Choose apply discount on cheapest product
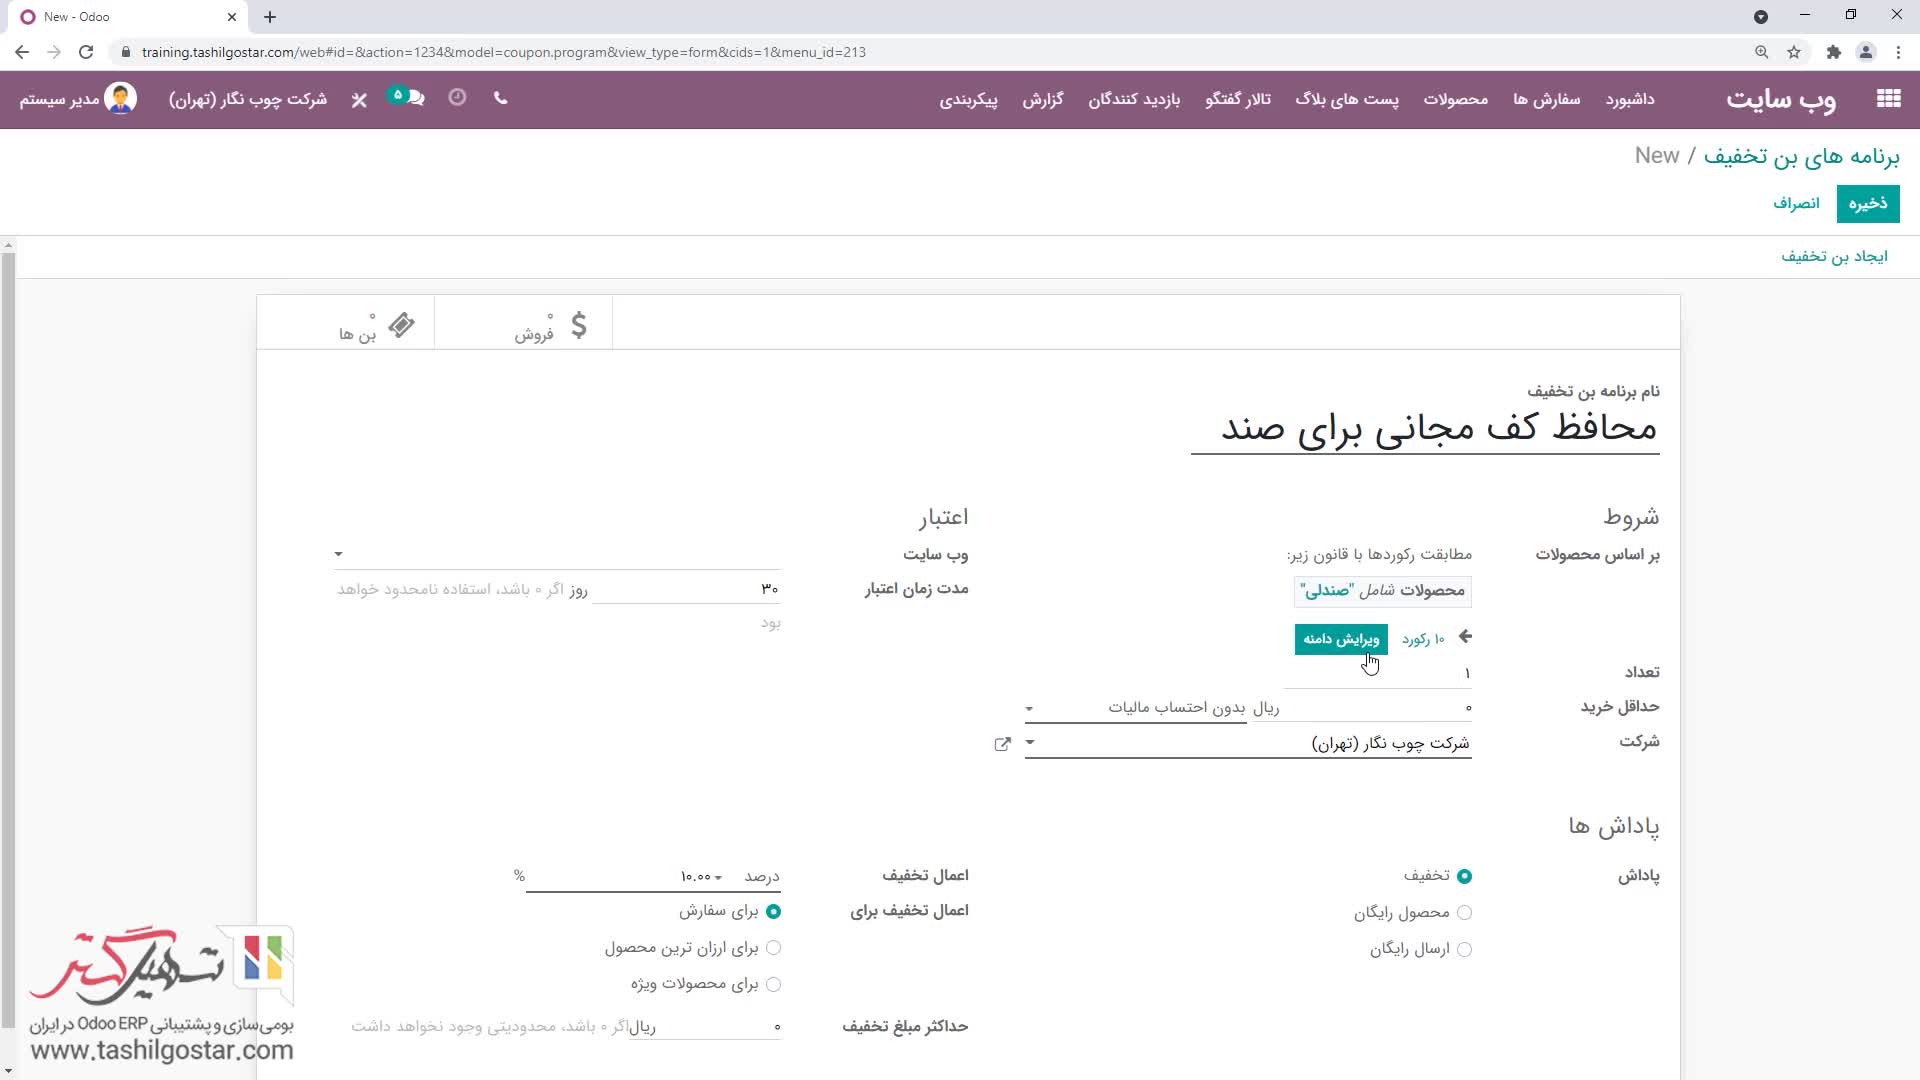The width and height of the screenshot is (1920, 1080). point(773,948)
